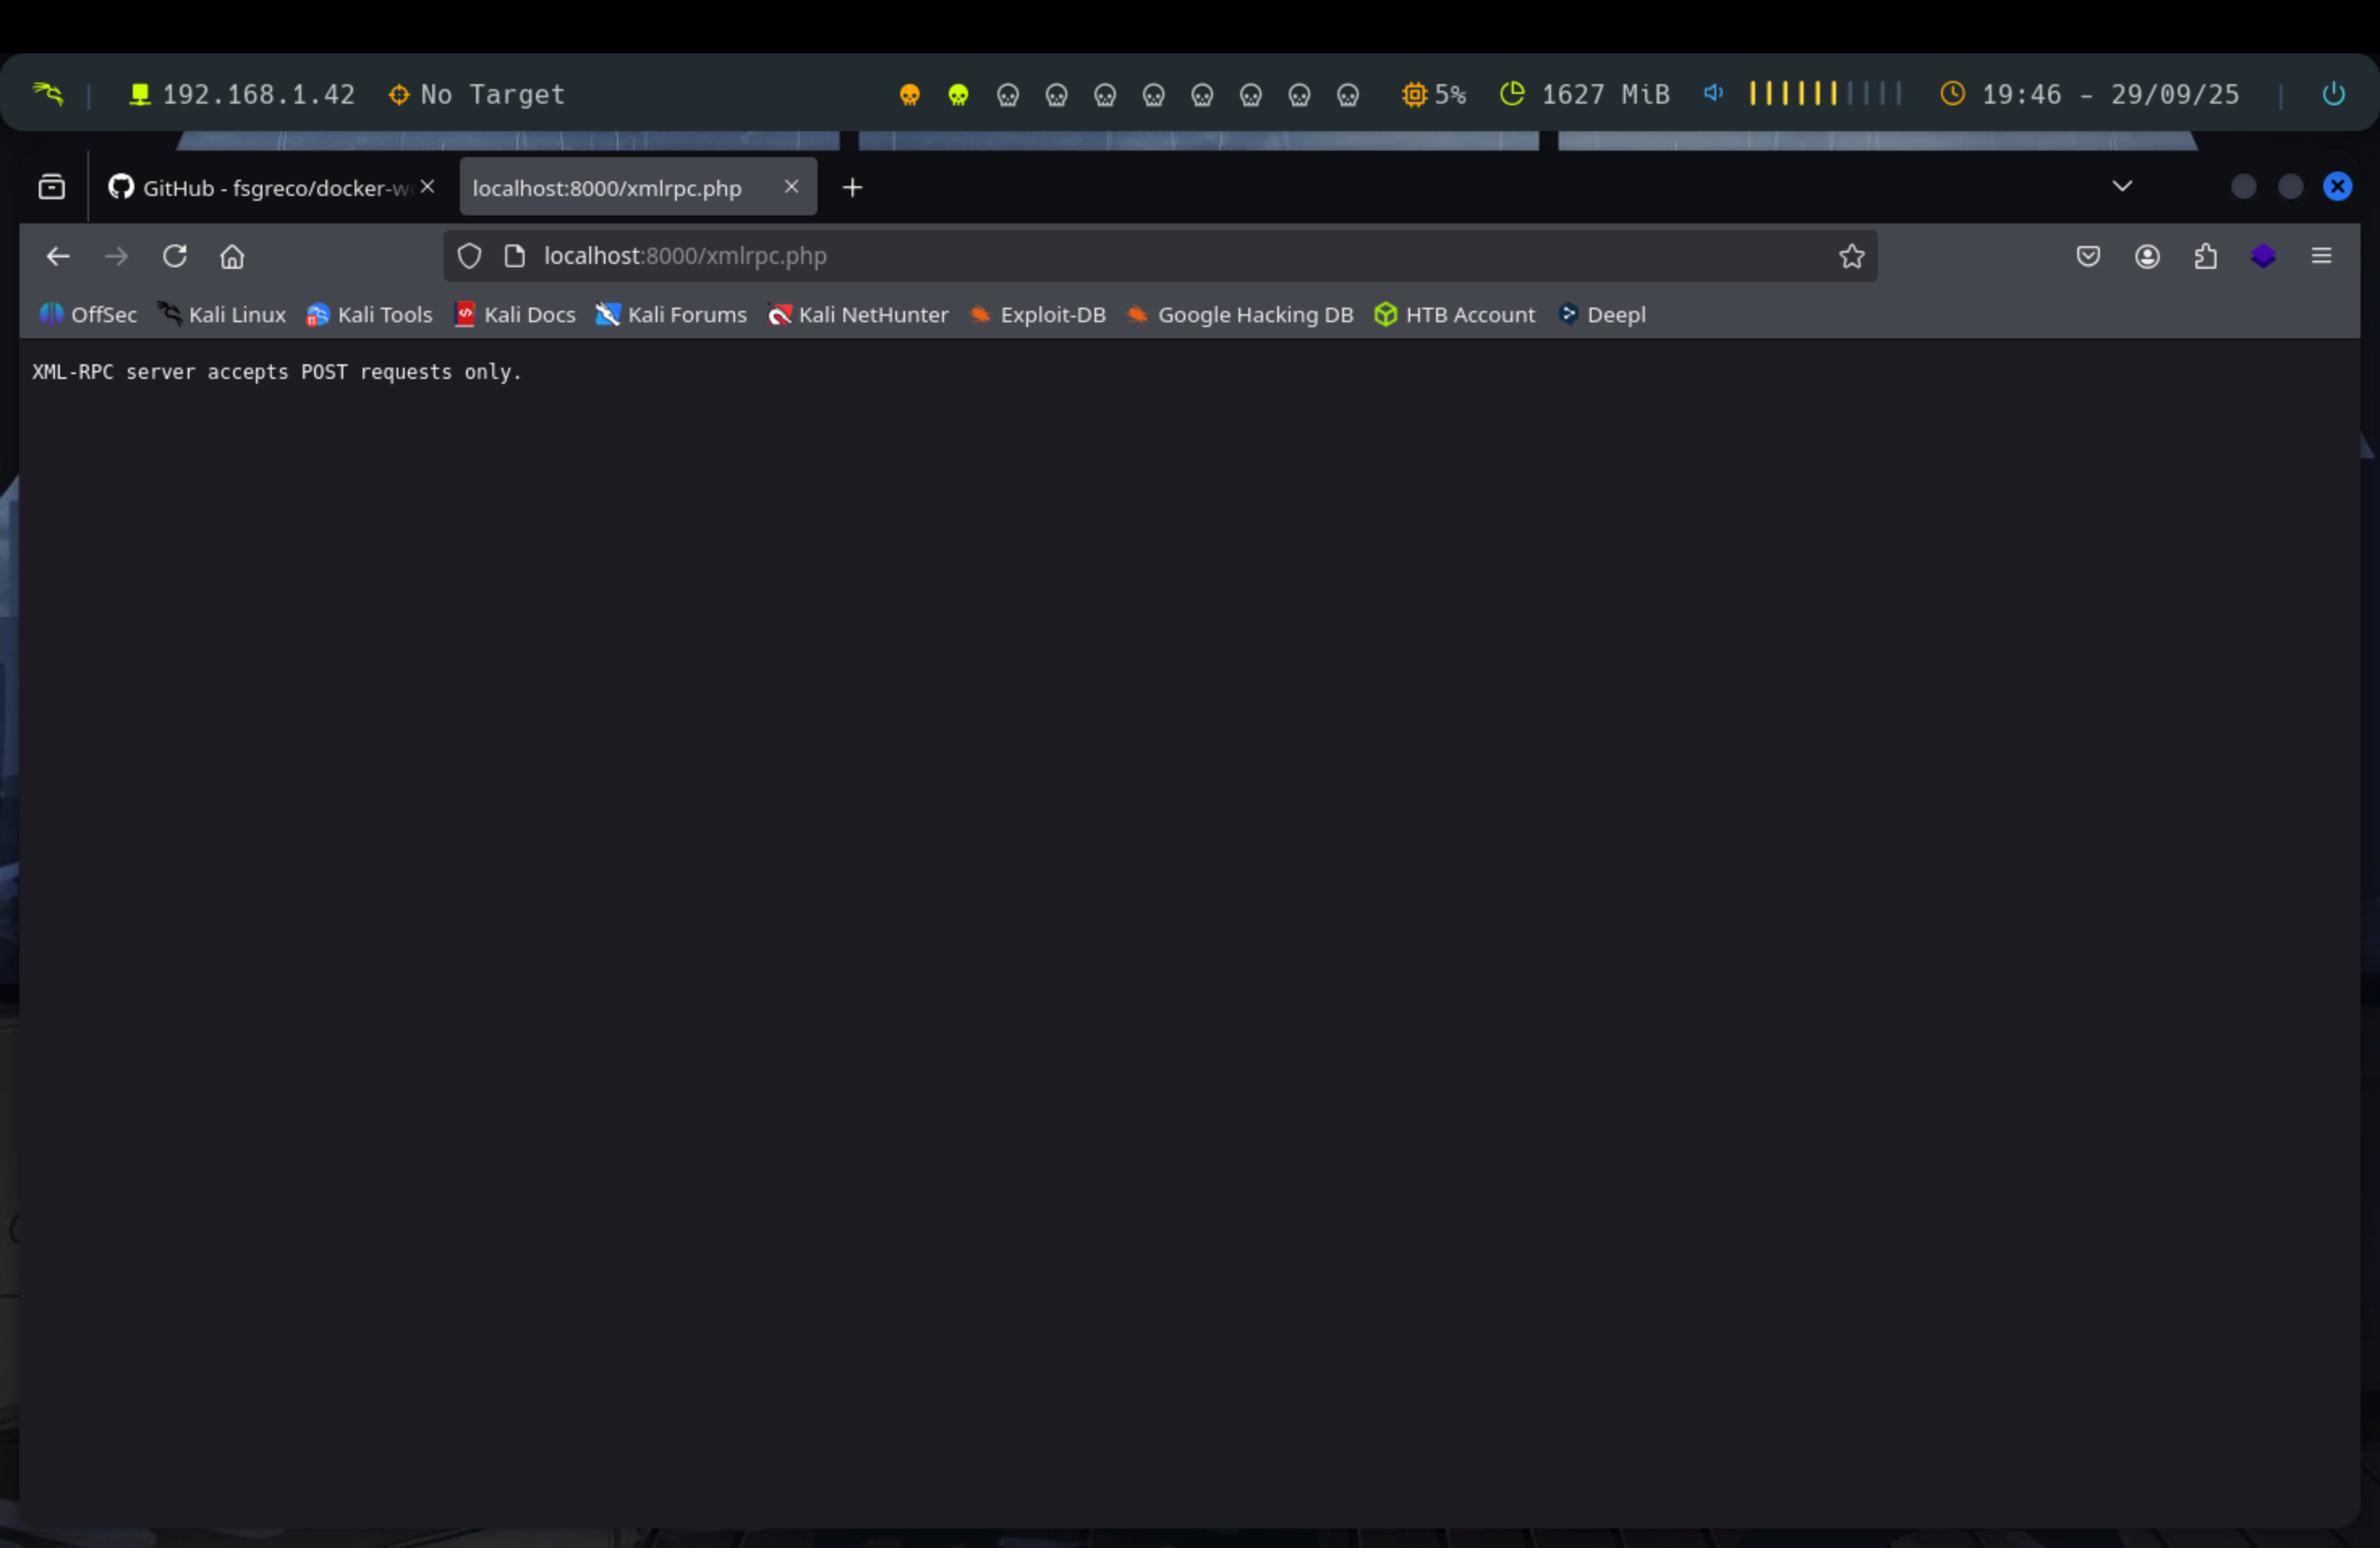Close the GitHub tab

[x=427, y=187]
